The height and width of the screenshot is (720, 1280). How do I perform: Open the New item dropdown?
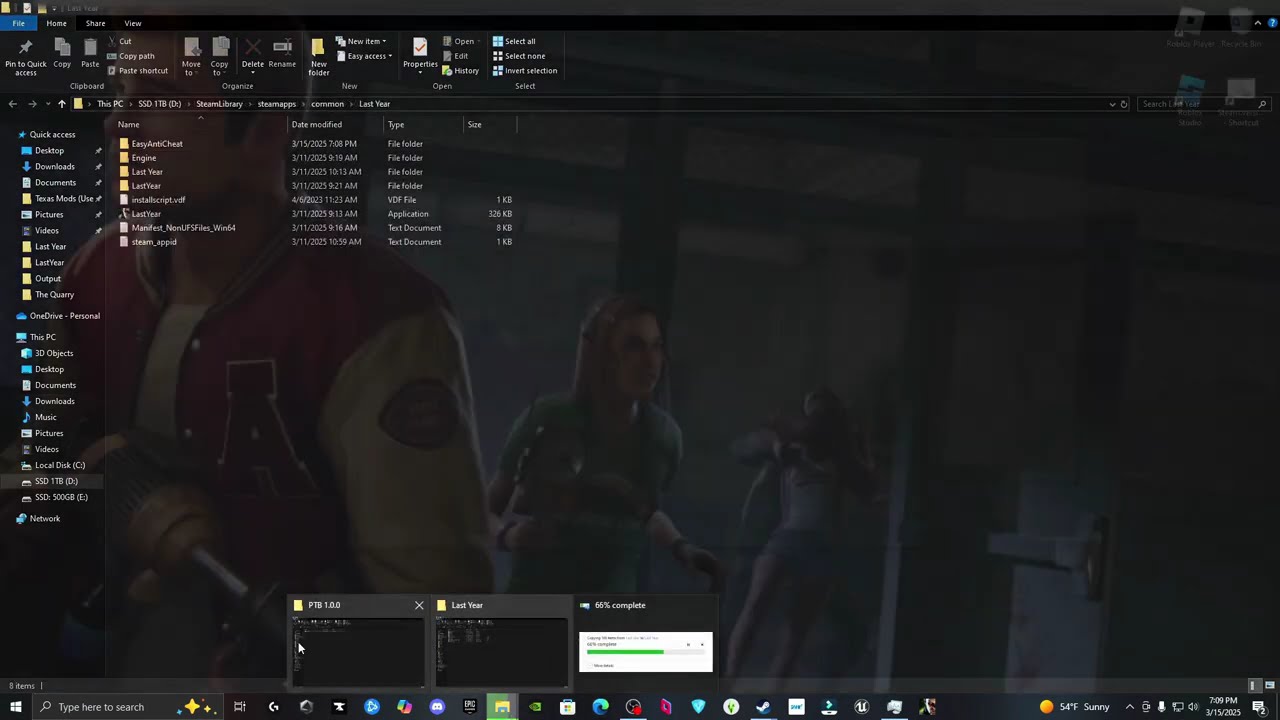tap(361, 41)
